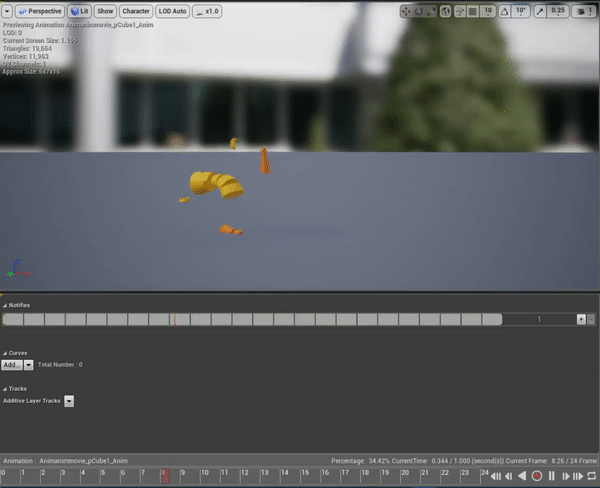Click the large yellow curved mesh piece

point(216,185)
